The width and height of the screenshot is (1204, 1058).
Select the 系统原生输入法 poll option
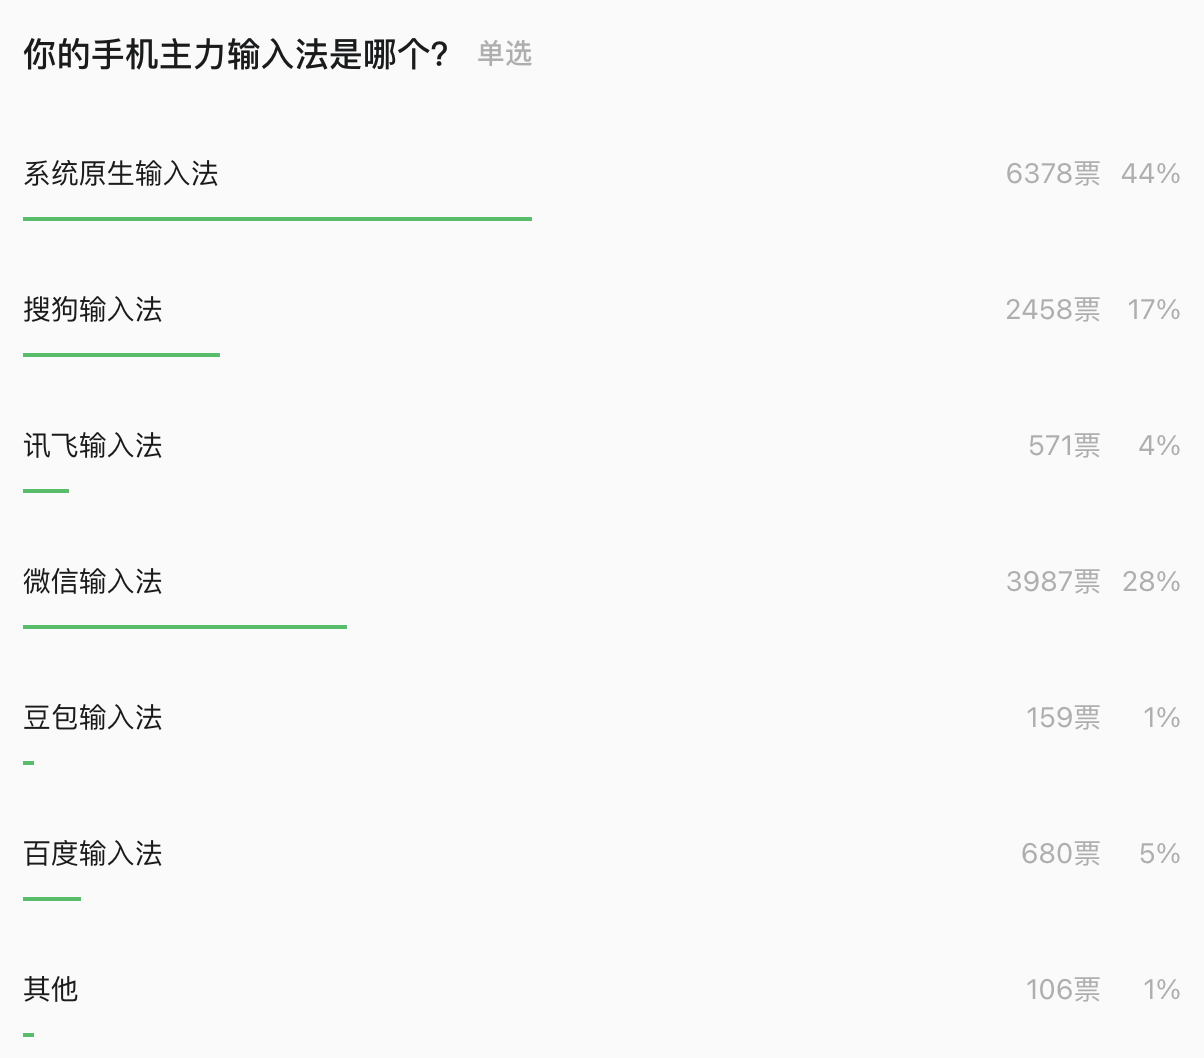pos(121,174)
